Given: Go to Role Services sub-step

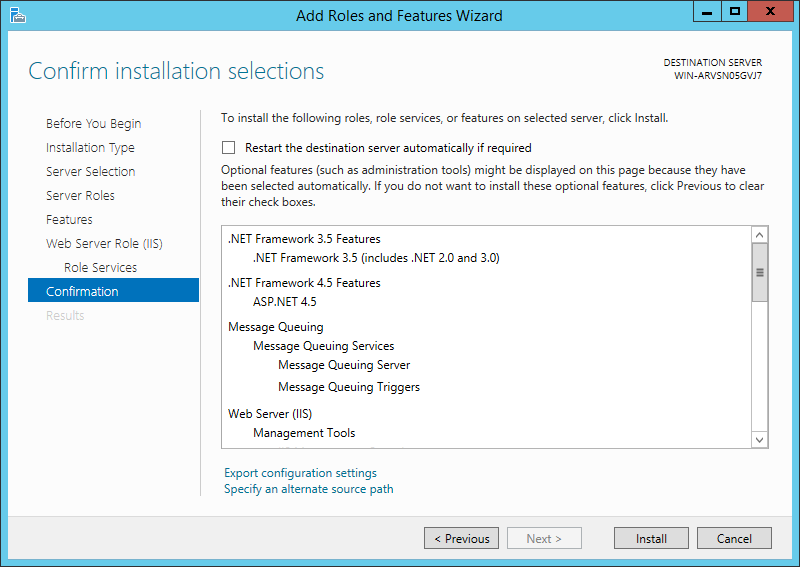Looking at the screenshot, I should (x=100, y=268).
